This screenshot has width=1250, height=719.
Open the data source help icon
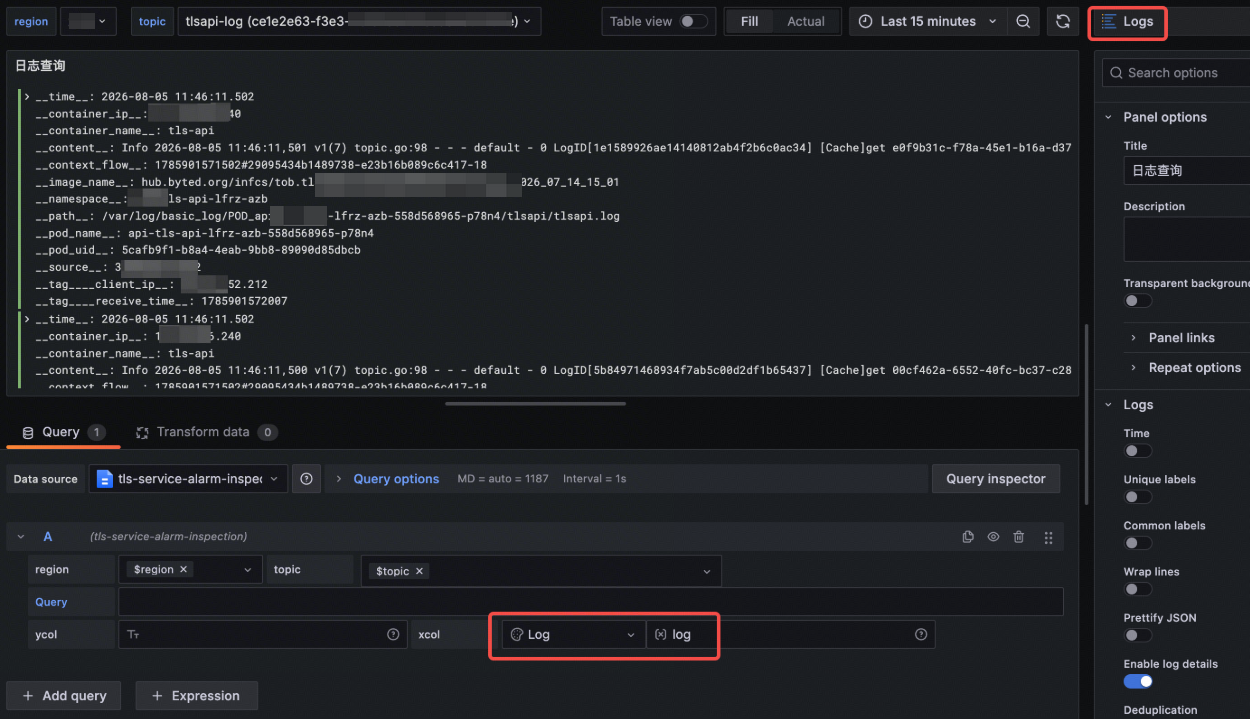click(x=307, y=479)
